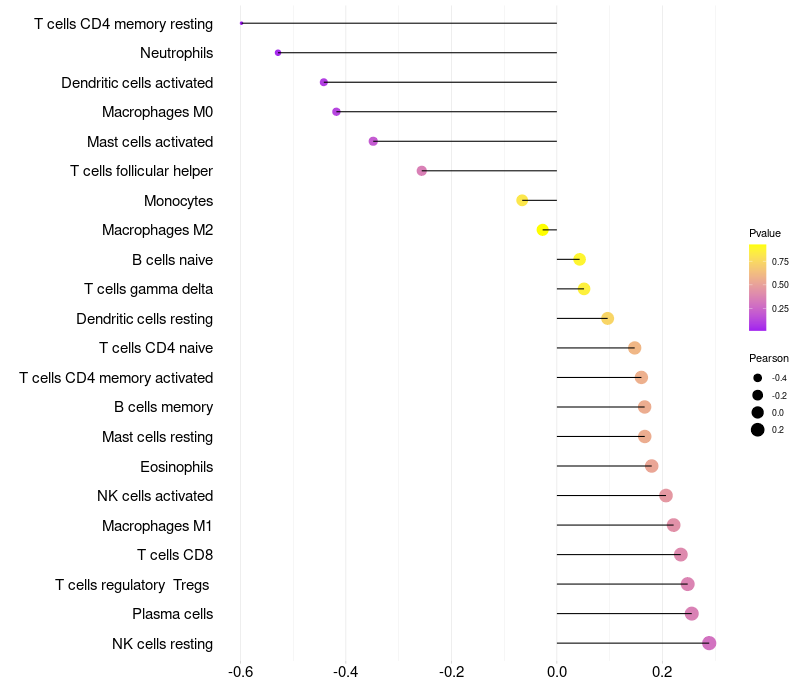Click the Neutrophils lollipop dot
This screenshot has height=700, width=800.
pyautogui.click(x=278, y=52)
